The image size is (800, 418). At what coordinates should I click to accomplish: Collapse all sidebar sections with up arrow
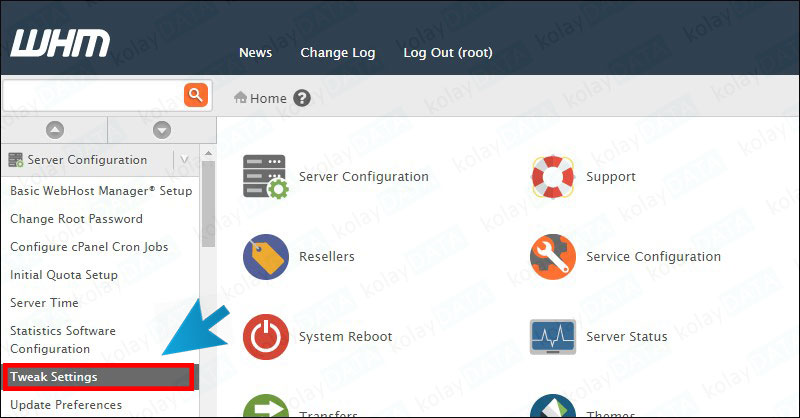pyautogui.click(x=55, y=129)
